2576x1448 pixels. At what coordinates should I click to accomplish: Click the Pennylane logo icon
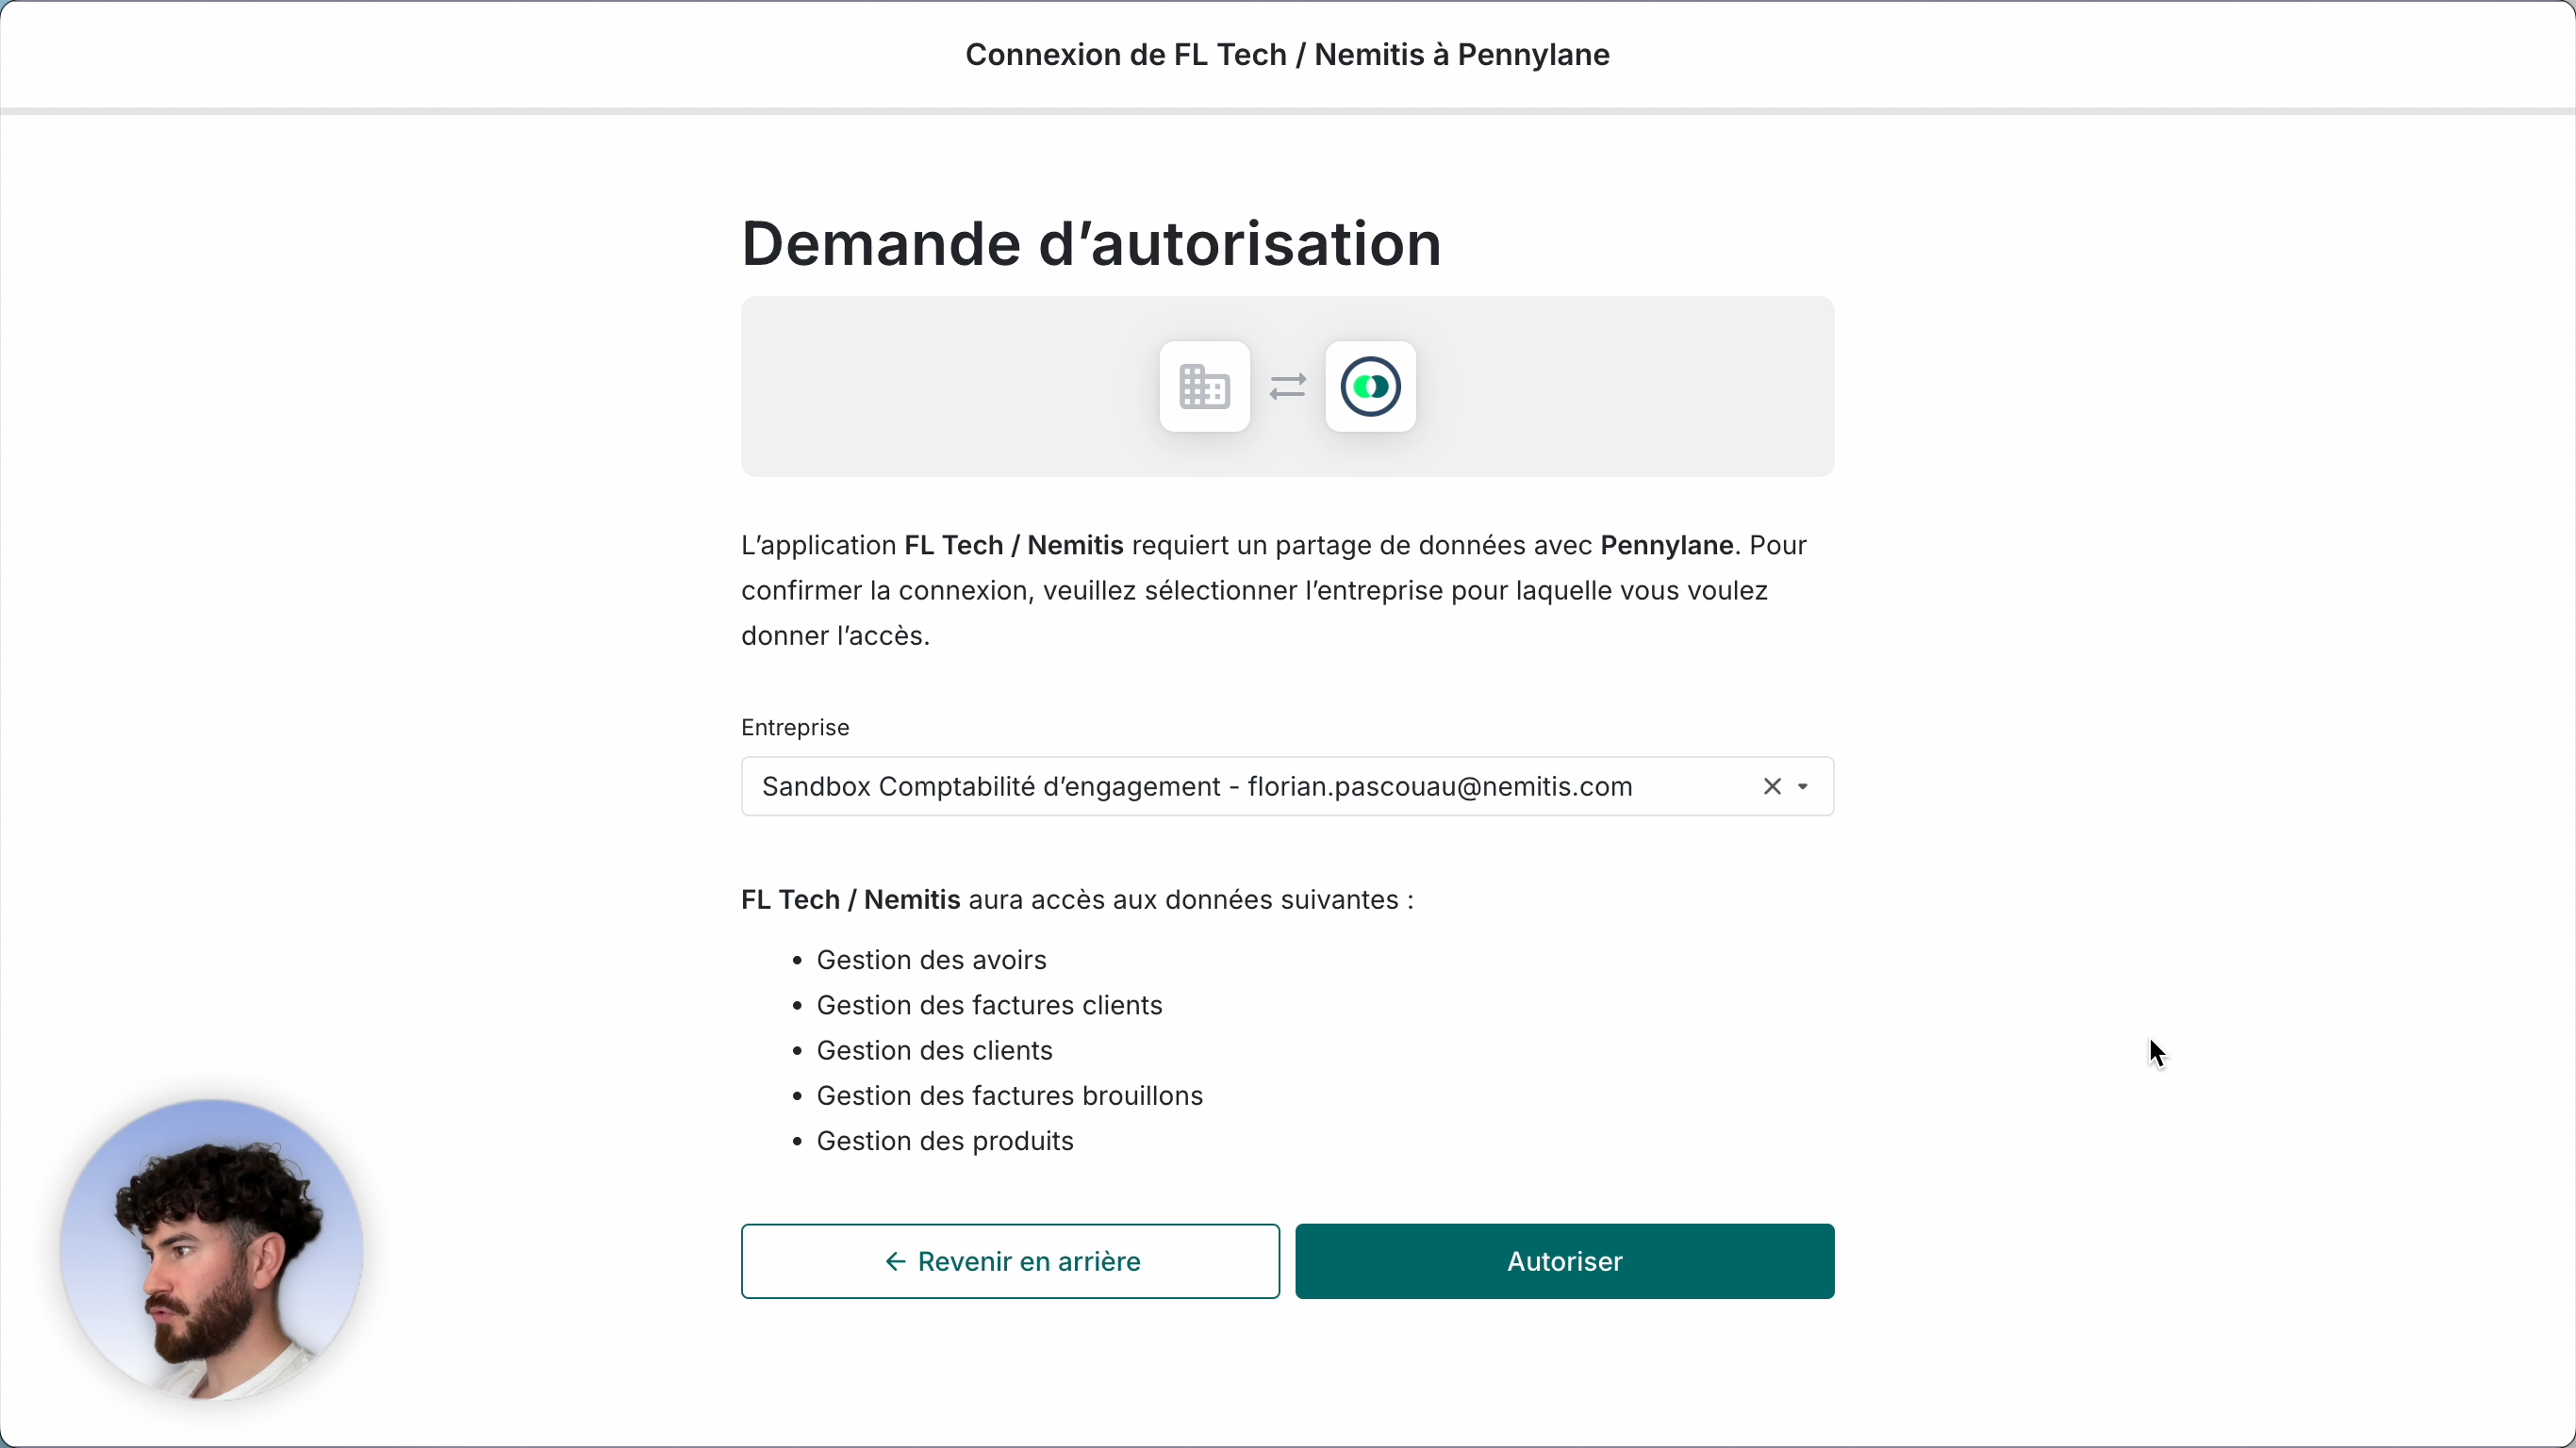pyautogui.click(x=1370, y=387)
